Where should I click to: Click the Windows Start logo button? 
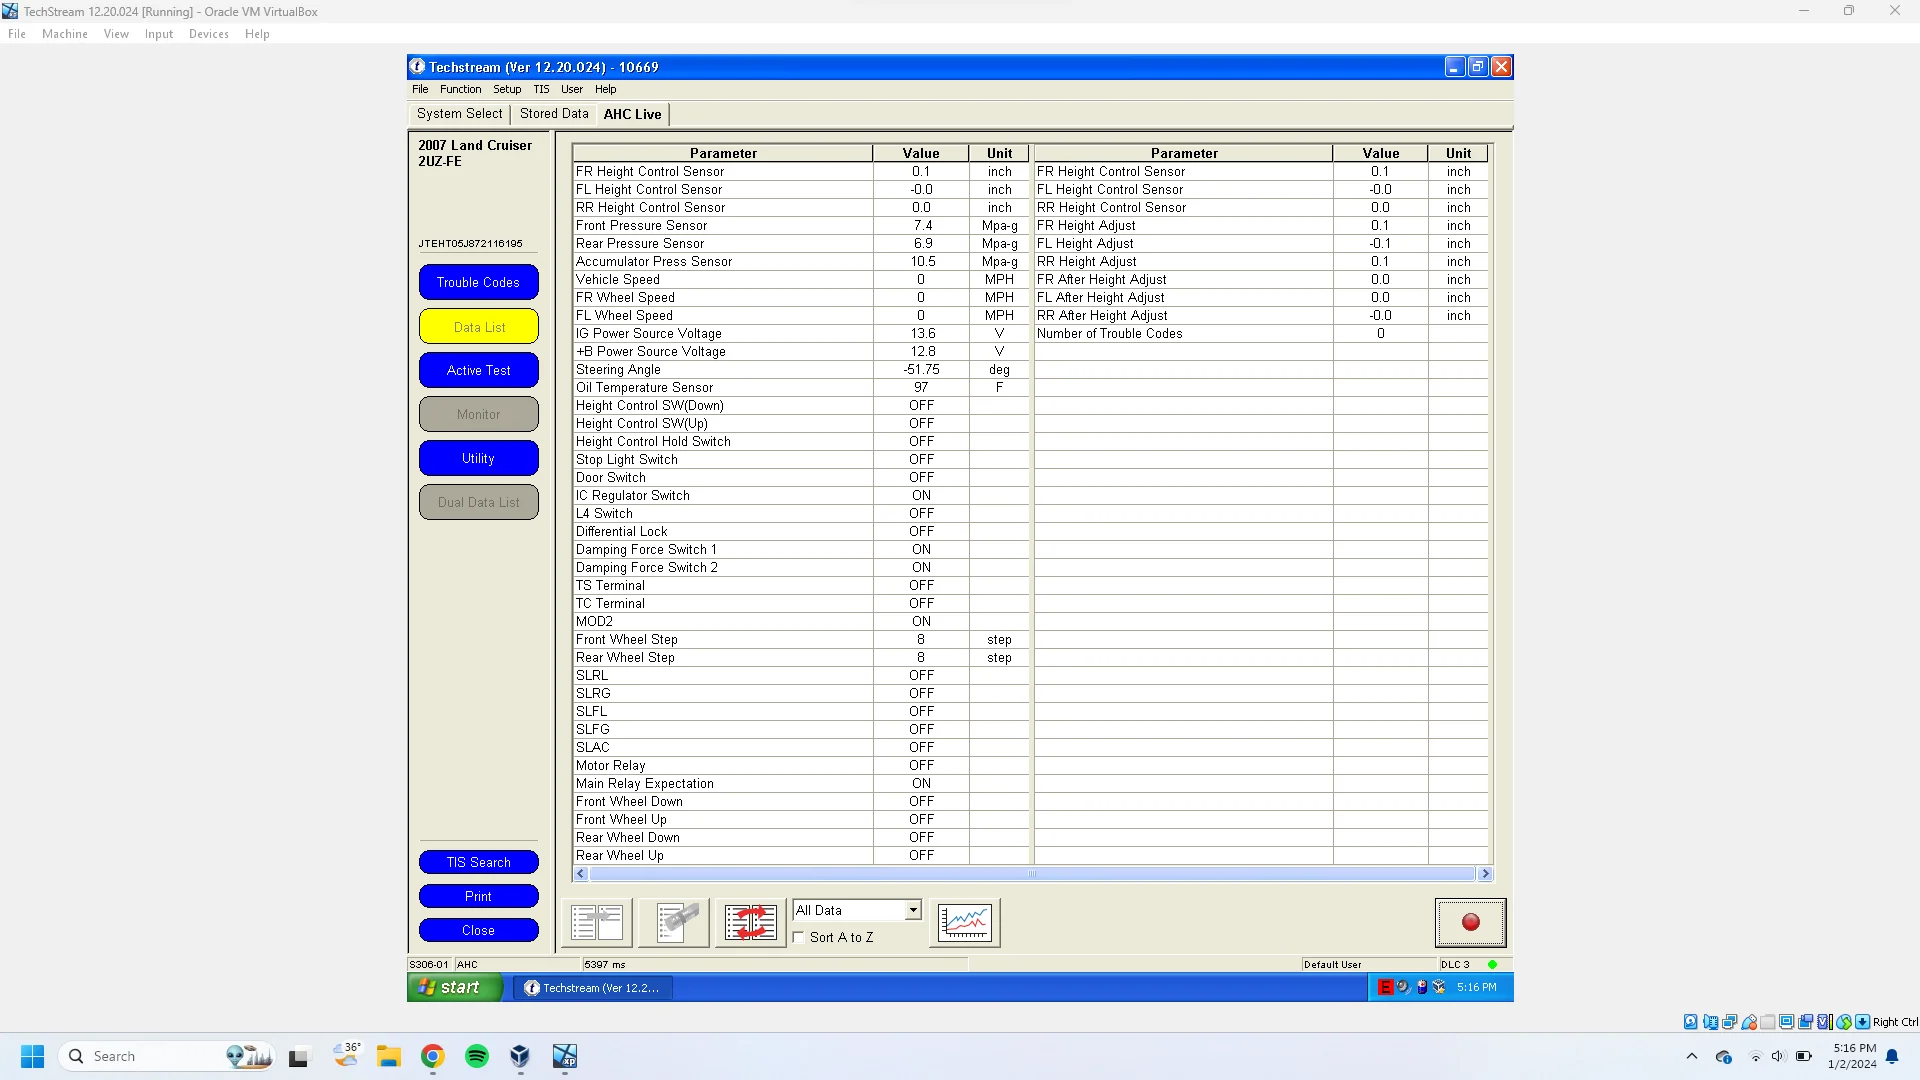(32, 1056)
